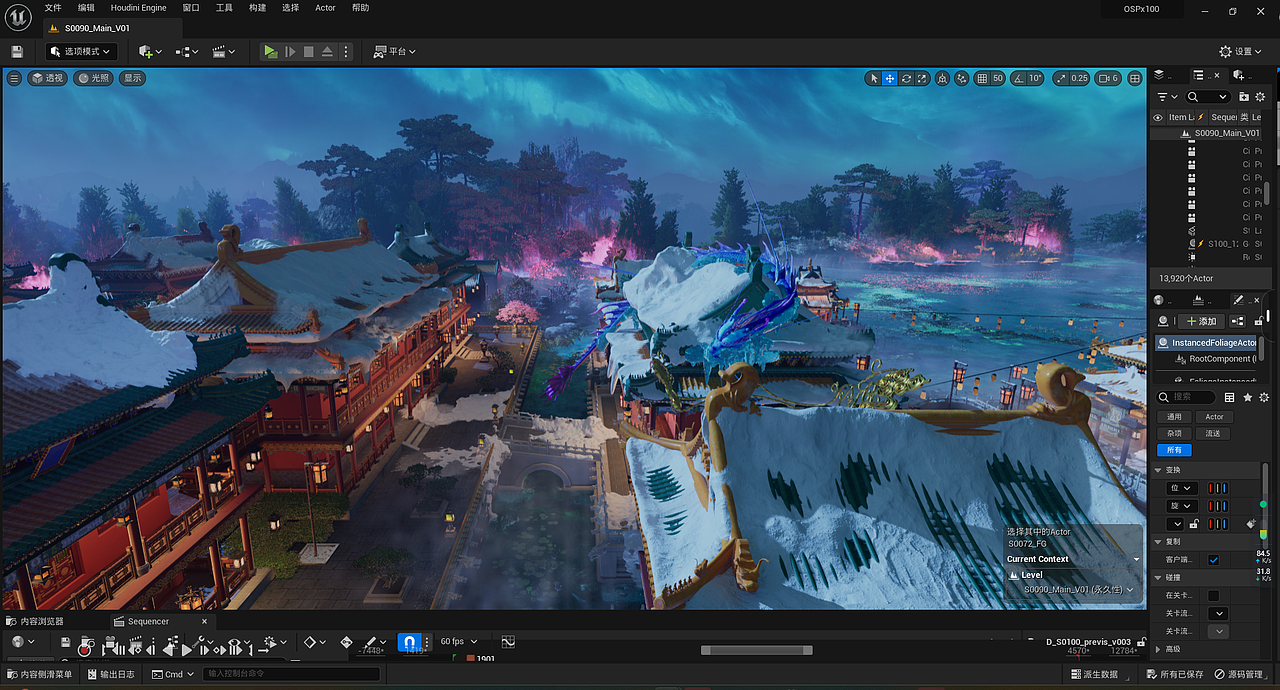Open the 文件 menu
The width and height of the screenshot is (1280, 690).
click(x=53, y=8)
